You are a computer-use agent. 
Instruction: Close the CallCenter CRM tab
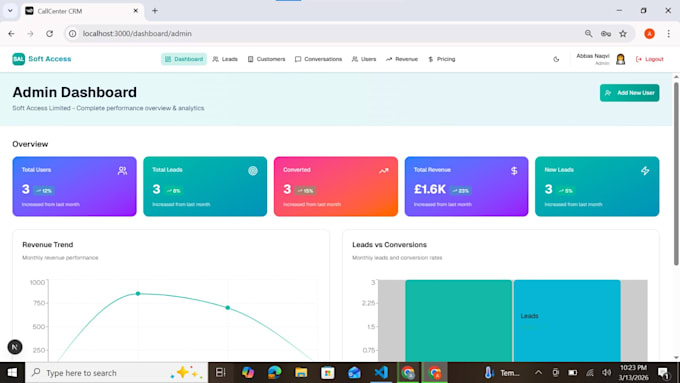click(135, 11)
